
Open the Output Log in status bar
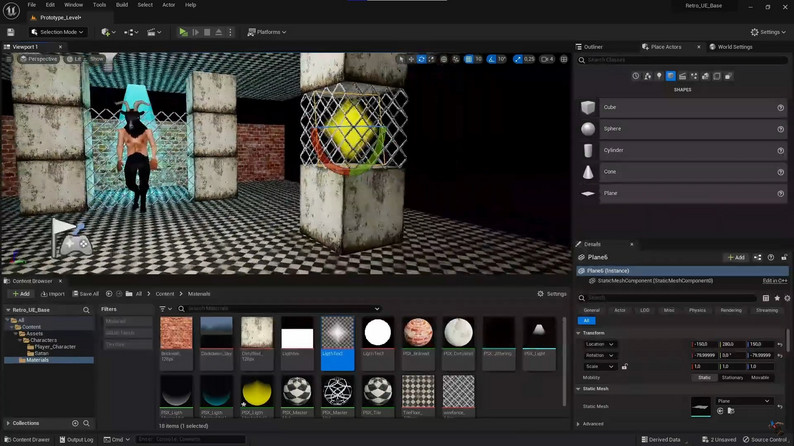pyautogui.click(x=76, y=439)
